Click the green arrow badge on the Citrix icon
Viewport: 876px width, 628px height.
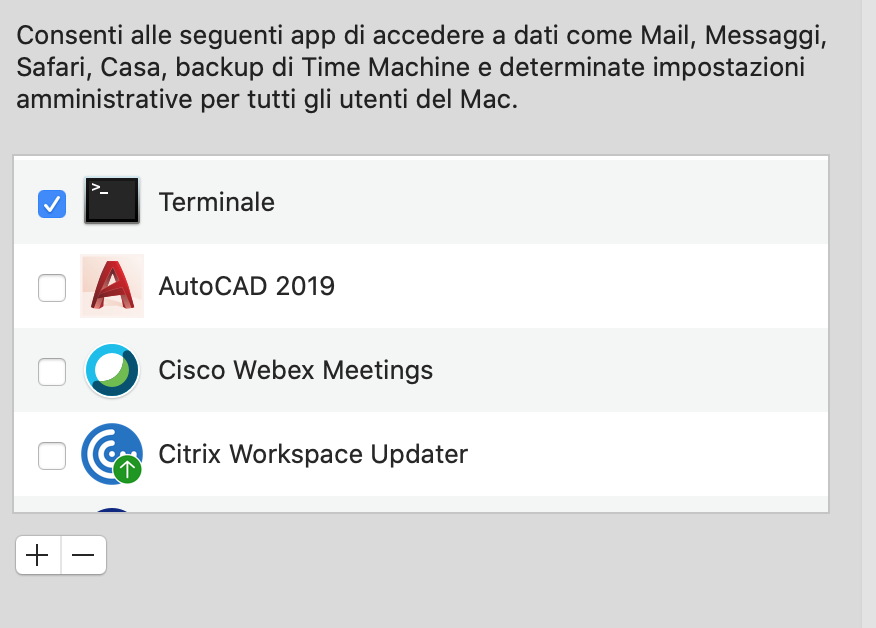127,469
